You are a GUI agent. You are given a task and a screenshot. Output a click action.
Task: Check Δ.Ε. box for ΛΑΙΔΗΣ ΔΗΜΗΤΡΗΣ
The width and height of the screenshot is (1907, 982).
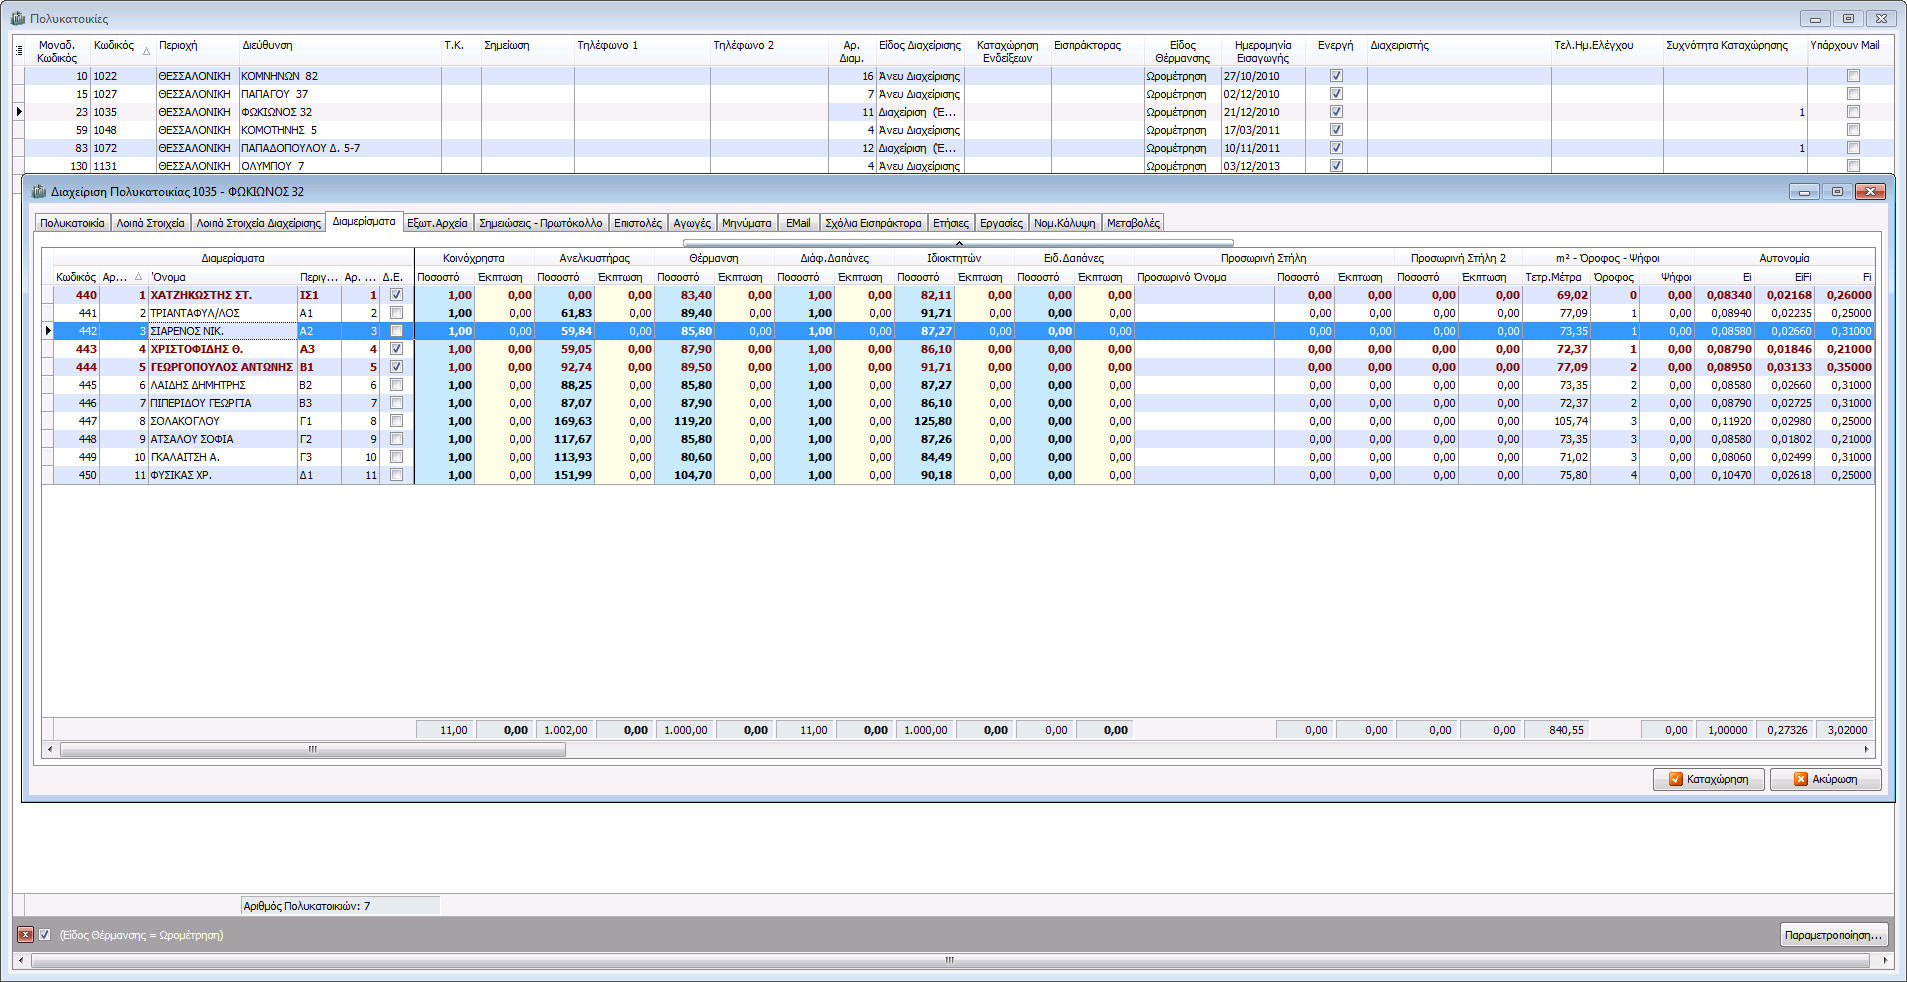point(396,385)
